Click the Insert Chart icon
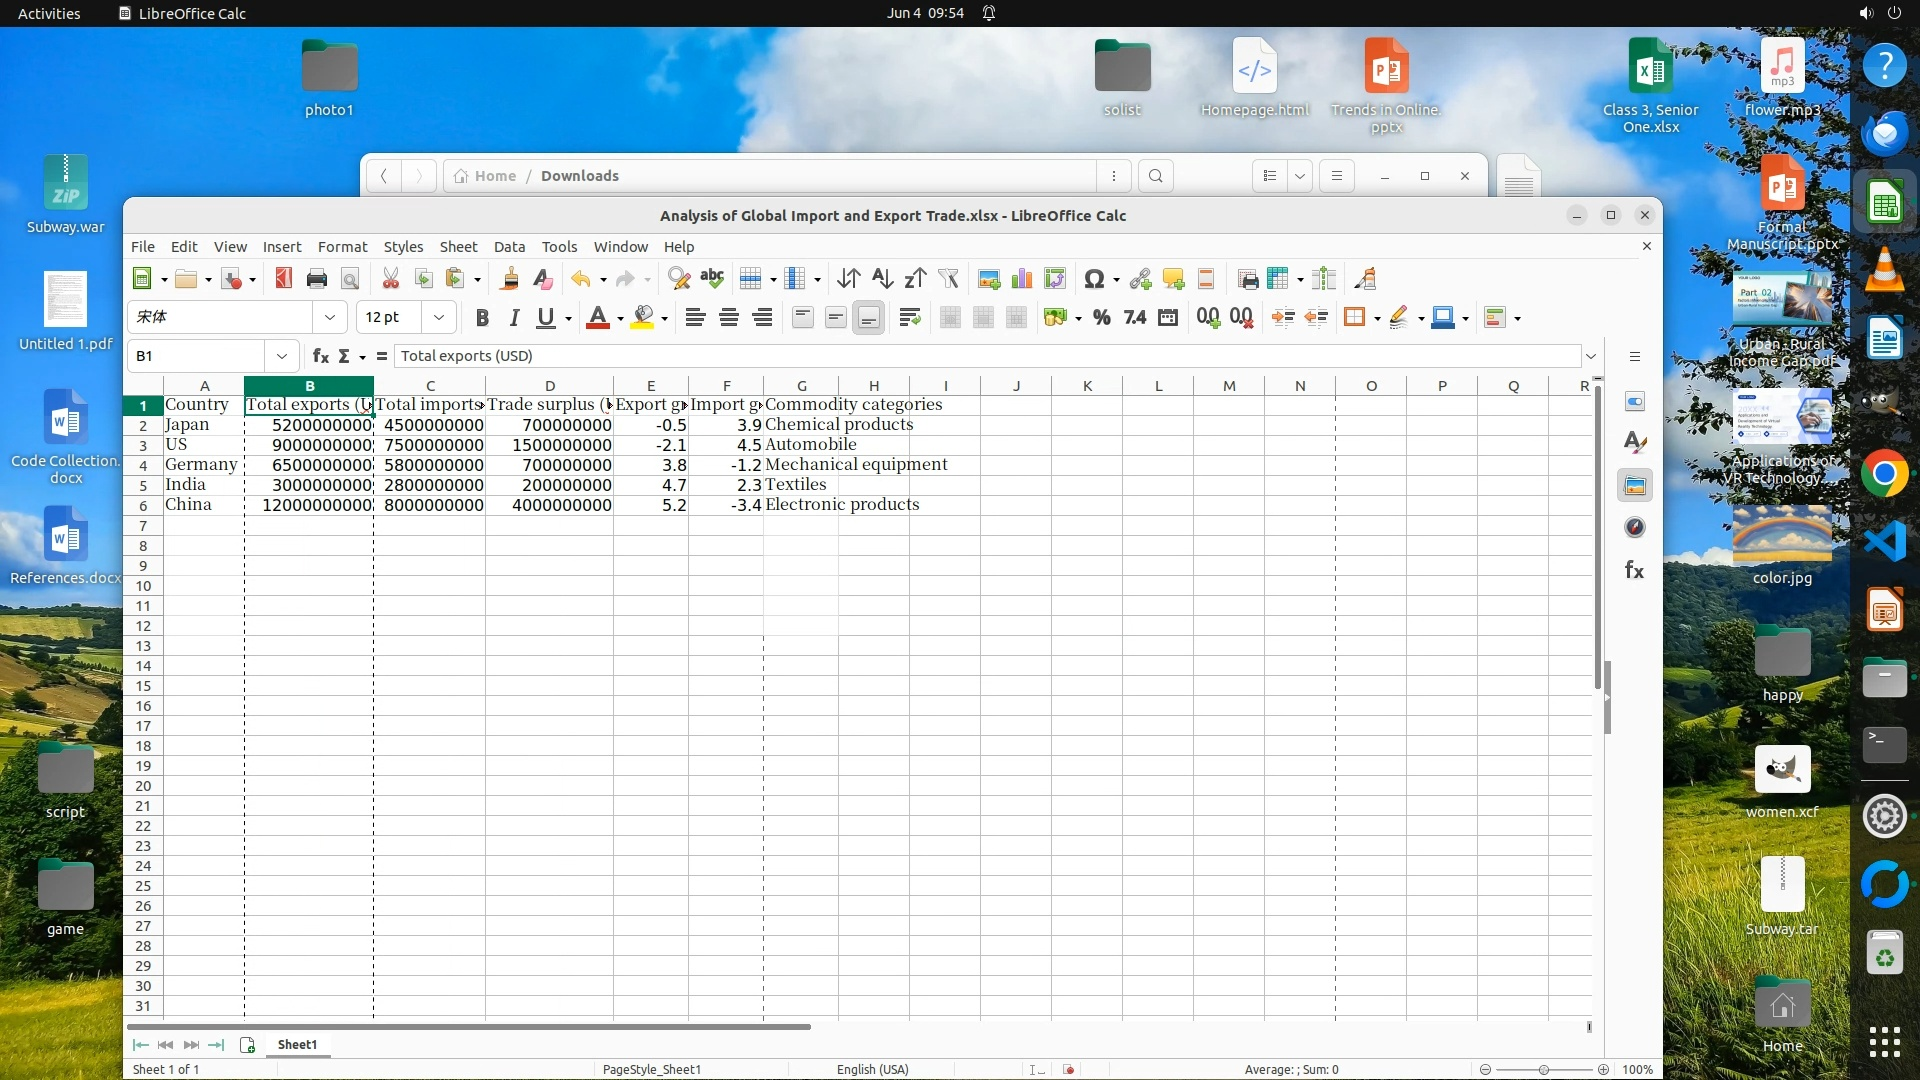The height and width of the screenshot is (1080, 1920). (1022, 279)
